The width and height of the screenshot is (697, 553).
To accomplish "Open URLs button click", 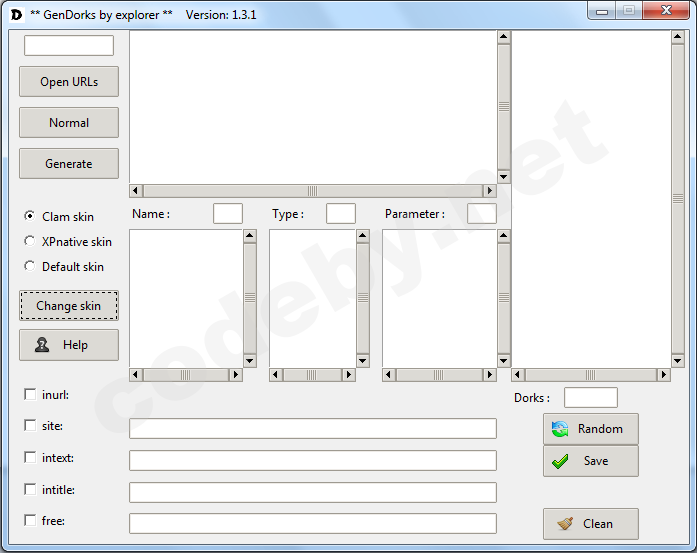I will 69,82.
